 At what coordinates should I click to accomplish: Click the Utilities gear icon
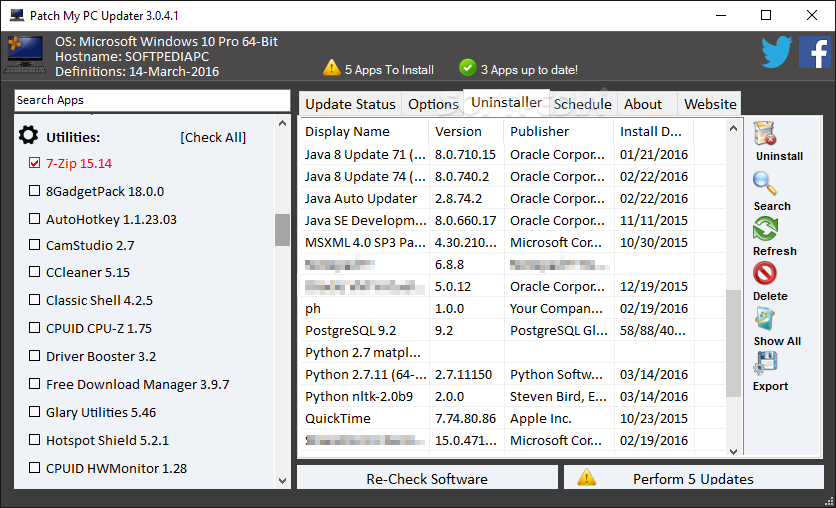[x=28, y=135]
